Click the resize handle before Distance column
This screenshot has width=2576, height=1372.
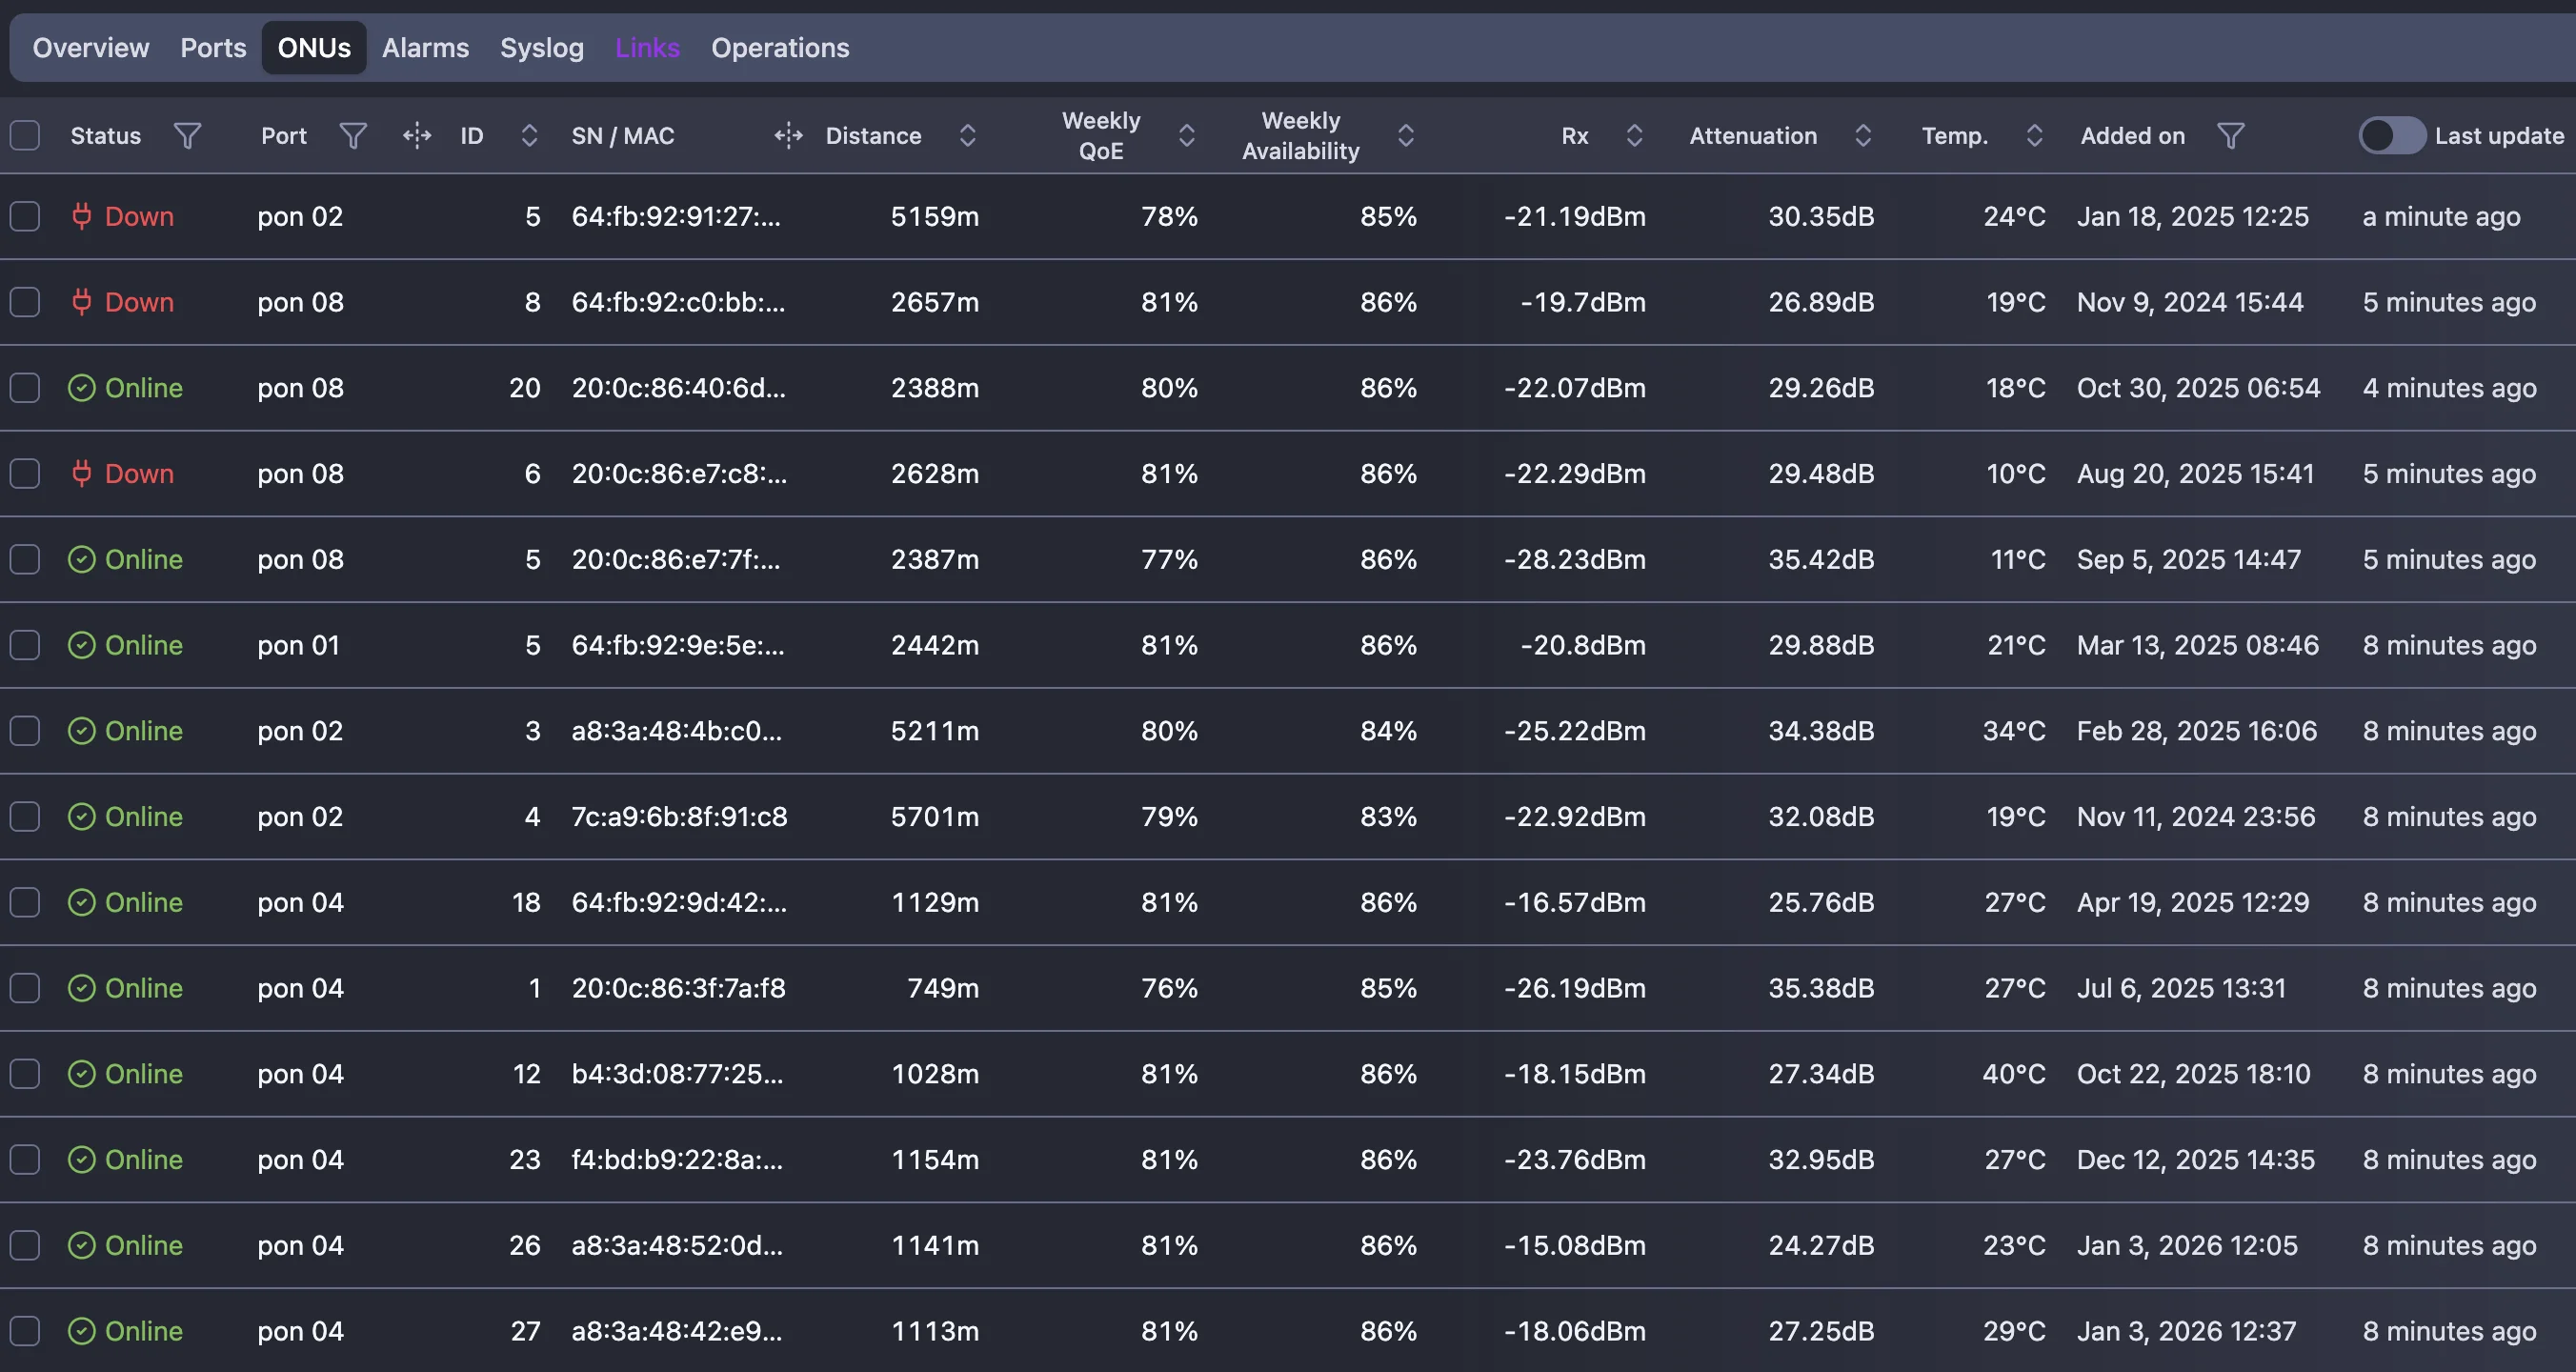(788, 135)
